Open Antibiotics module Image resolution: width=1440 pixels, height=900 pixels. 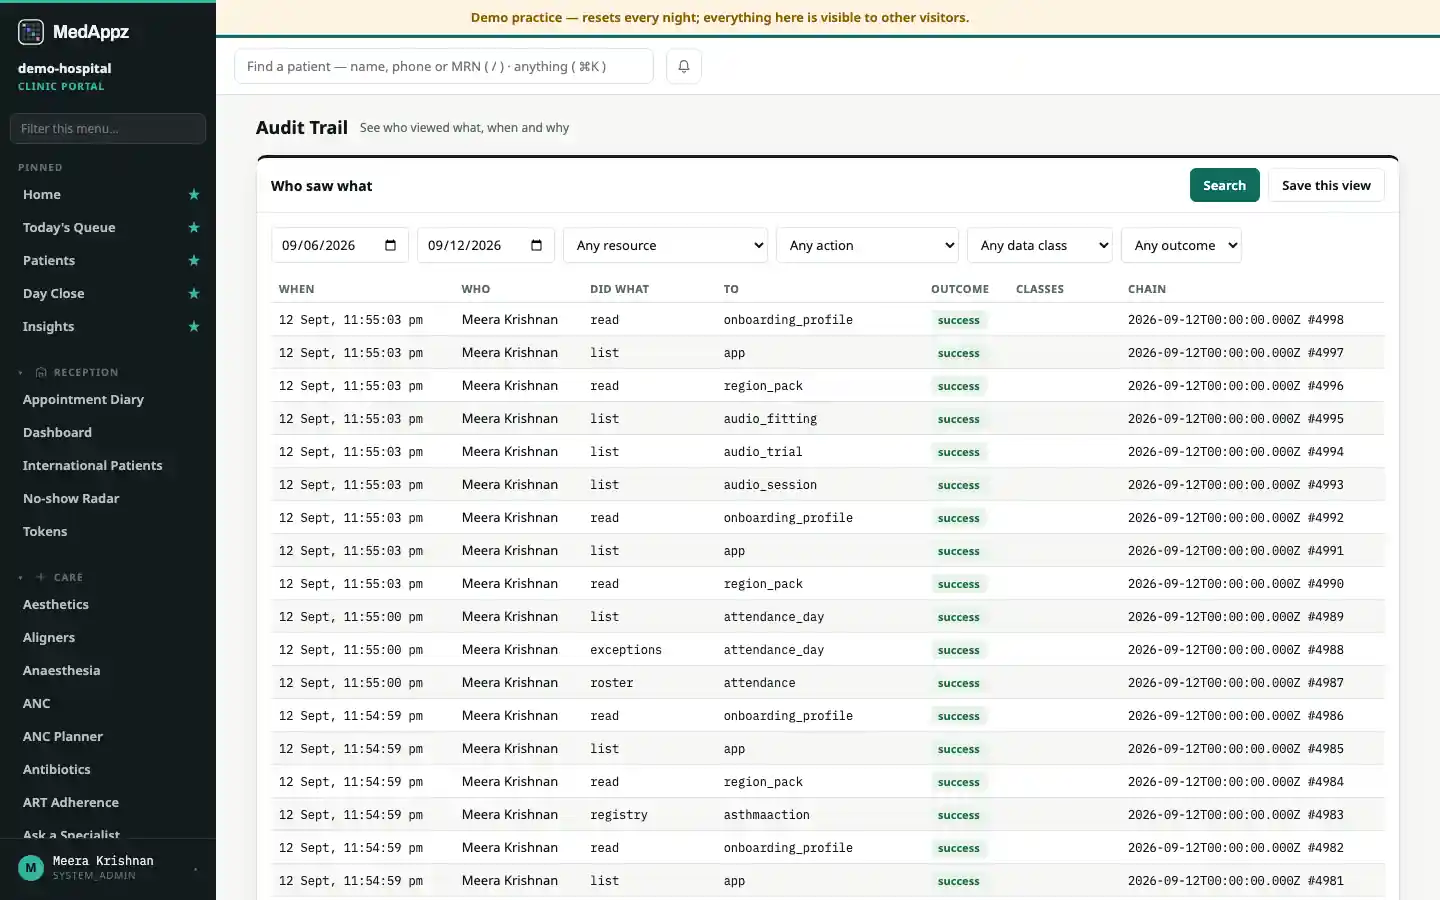(57, 770)
